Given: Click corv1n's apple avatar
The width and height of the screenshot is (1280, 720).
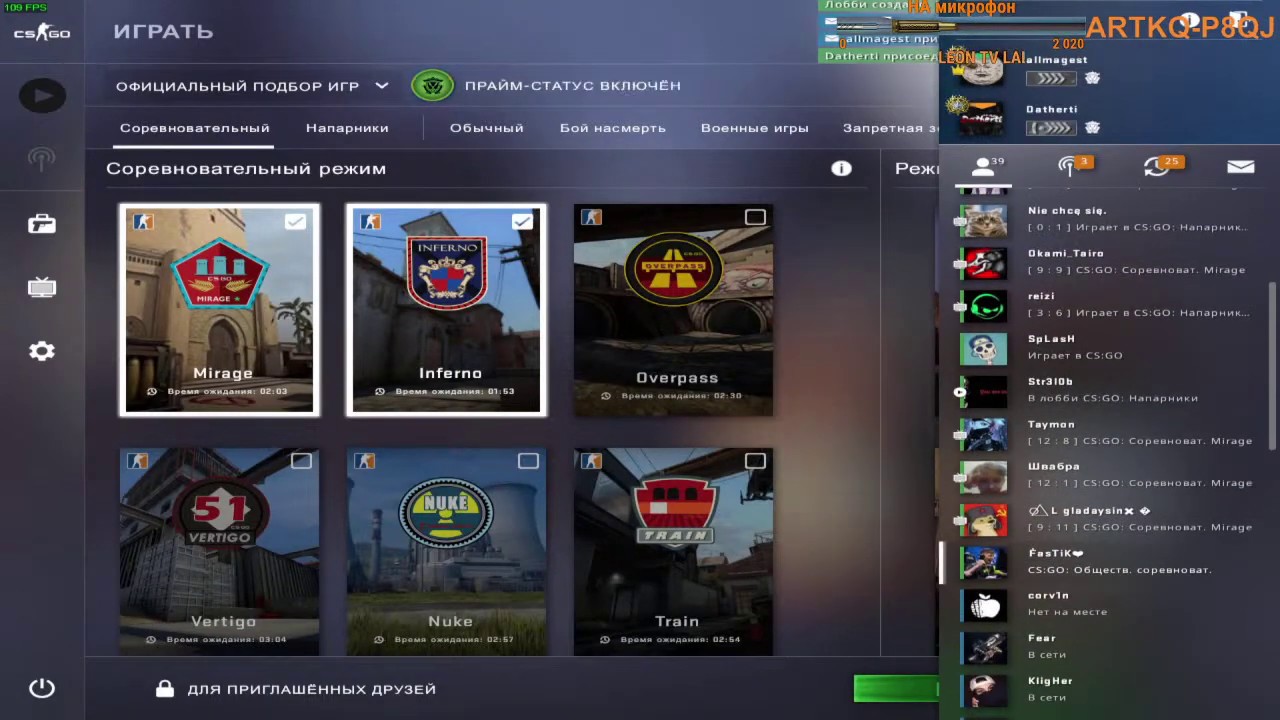Looking at the screenshot, I should click(984, 604).
